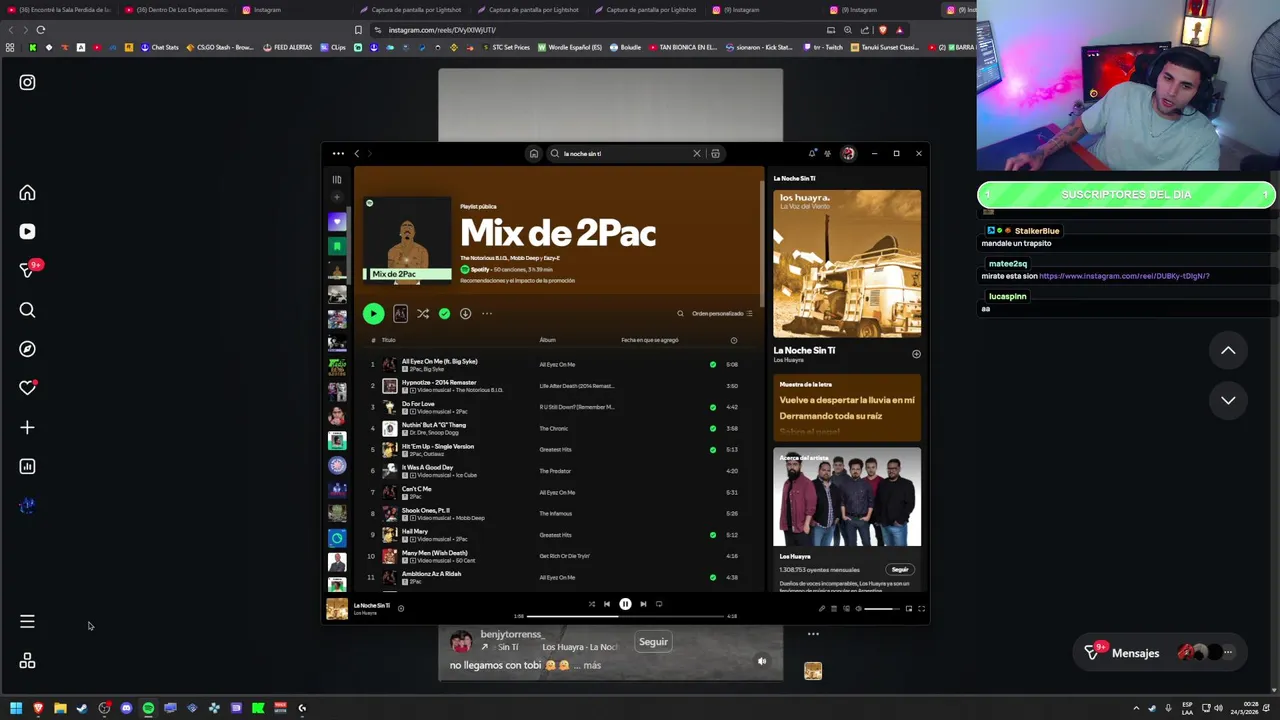
Task: Open Spotify friends activity icon
Action: coord(827,154)
